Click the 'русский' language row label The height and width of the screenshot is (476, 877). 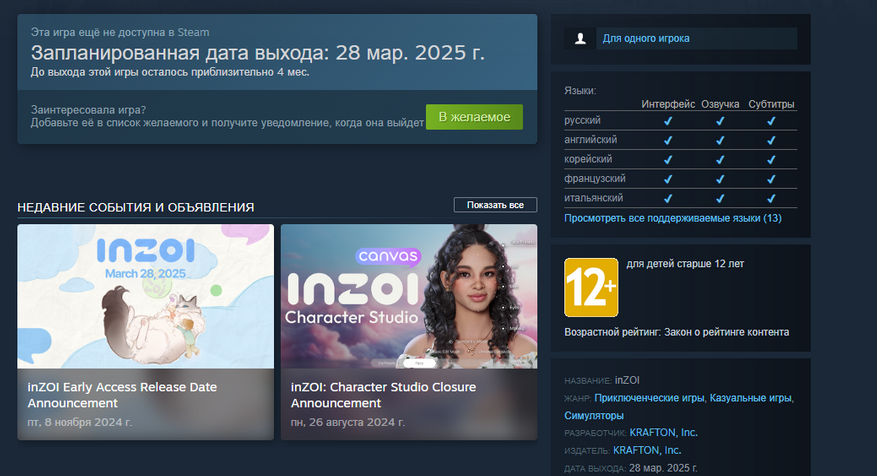coord(582,120)
